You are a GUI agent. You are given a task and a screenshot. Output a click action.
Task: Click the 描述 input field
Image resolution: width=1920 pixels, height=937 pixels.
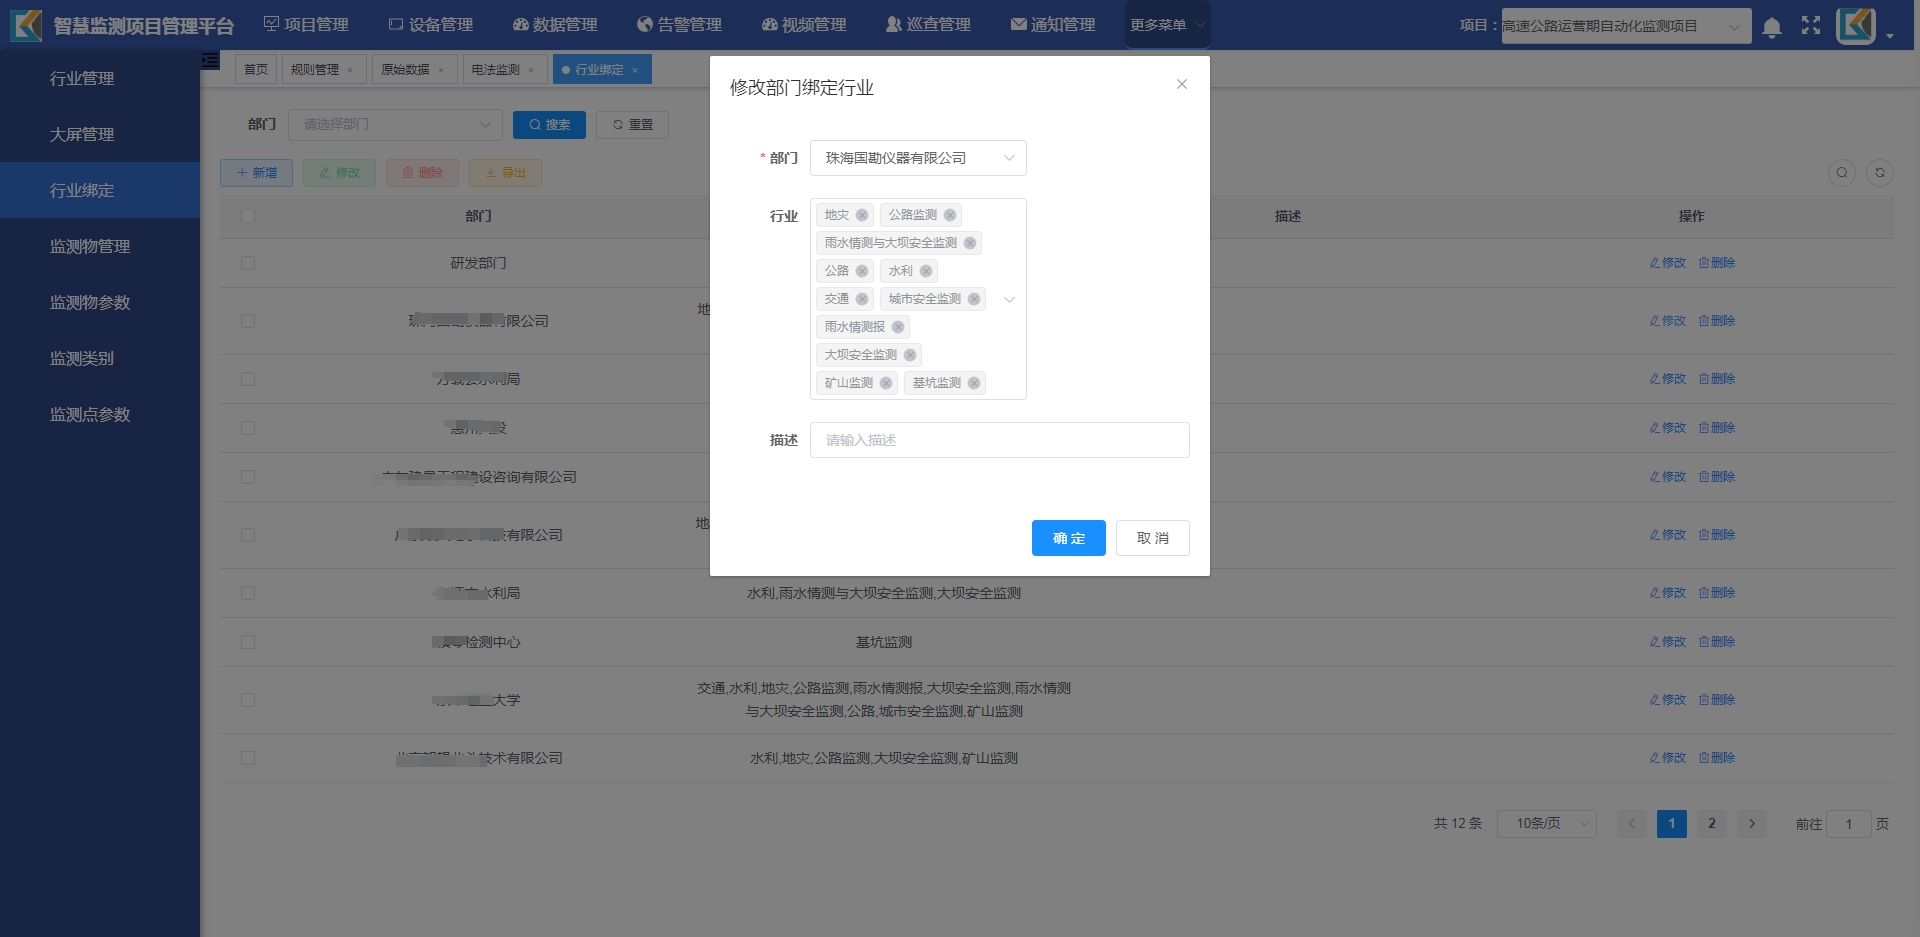[x=999, y=440]
